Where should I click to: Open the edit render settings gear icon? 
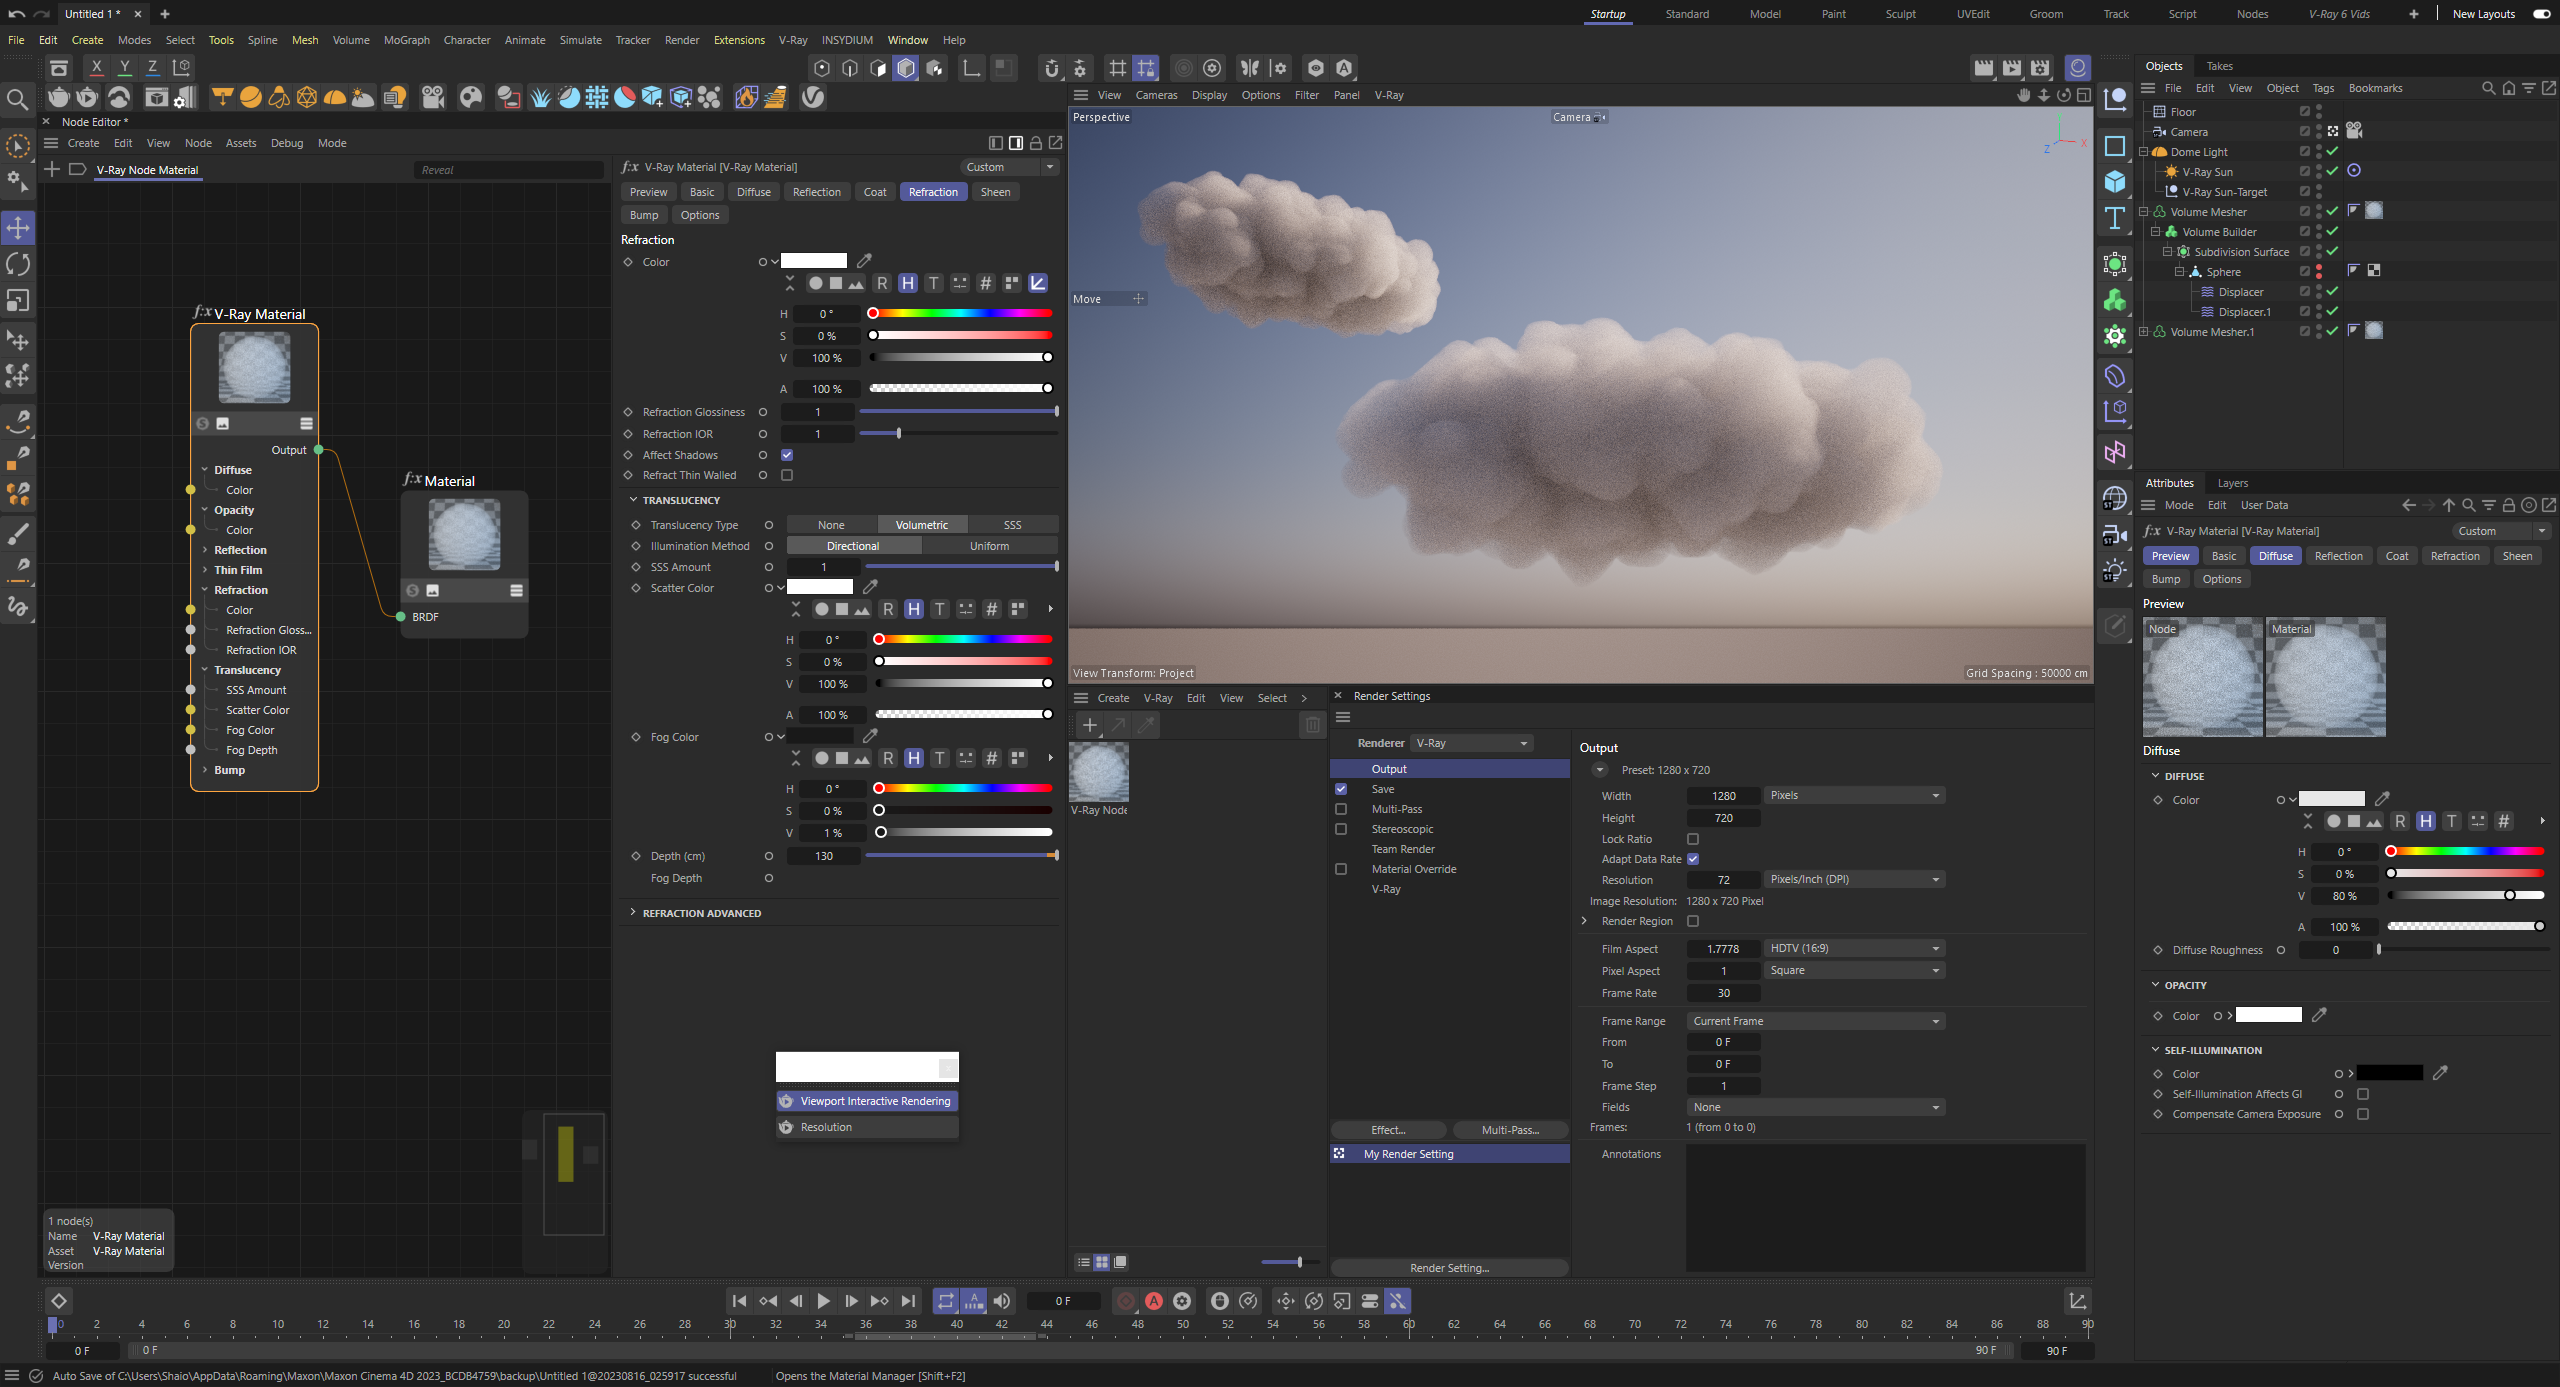point(2040,68)
